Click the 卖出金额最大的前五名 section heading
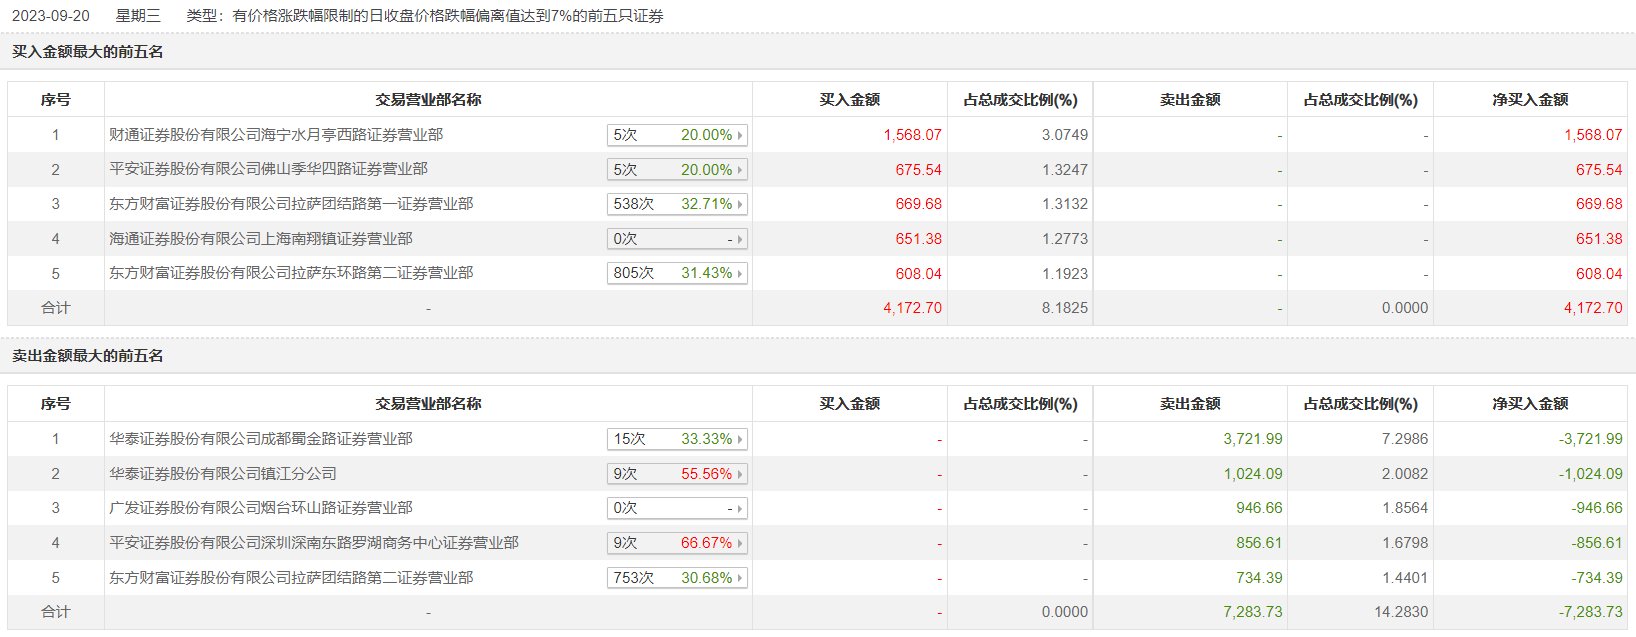Image resolution: width=1636 pixels, height=637 pixels. pos(87,356)
